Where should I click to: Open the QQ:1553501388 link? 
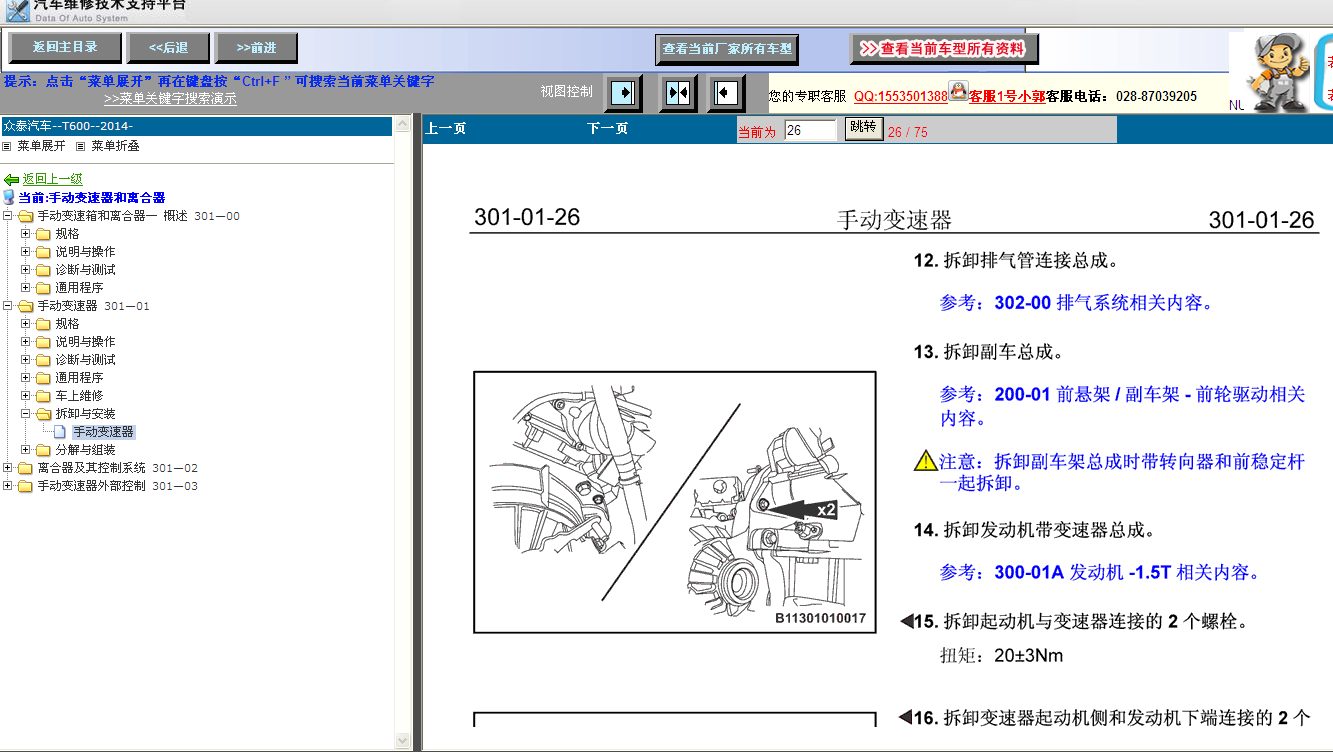900,96
